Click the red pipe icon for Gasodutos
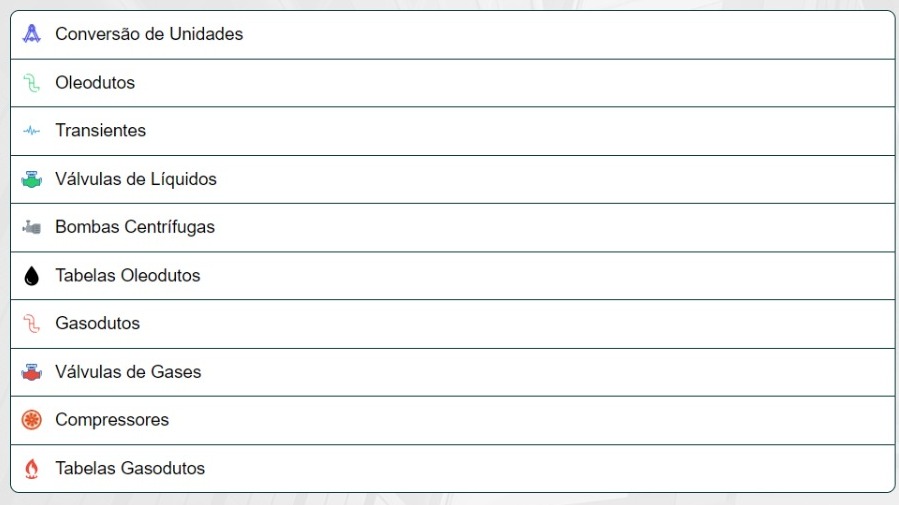This screenshot has width=899, height=505. click(x=32, y=323)
